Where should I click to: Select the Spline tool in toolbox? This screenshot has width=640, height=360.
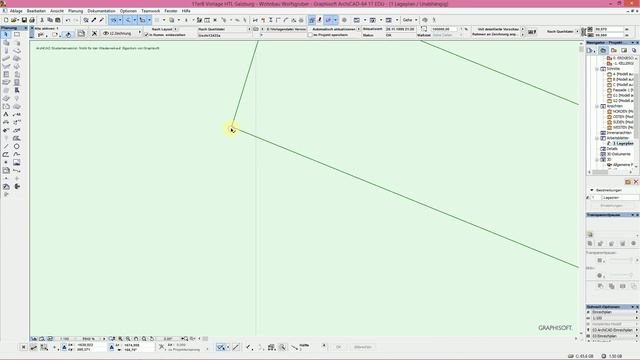click(x=17, y=154)
